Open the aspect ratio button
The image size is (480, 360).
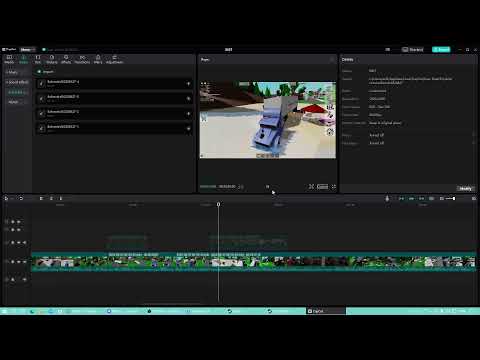[x=322, y=187]
